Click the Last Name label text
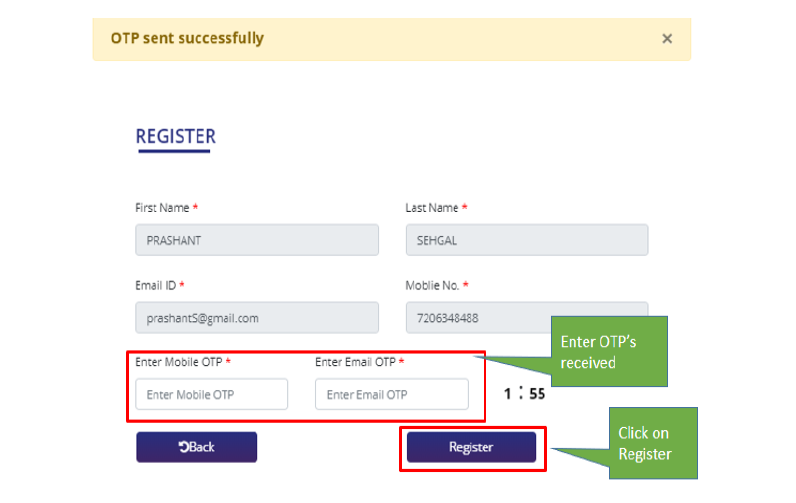Screen dimensions: 796x503 coord(432,208)
